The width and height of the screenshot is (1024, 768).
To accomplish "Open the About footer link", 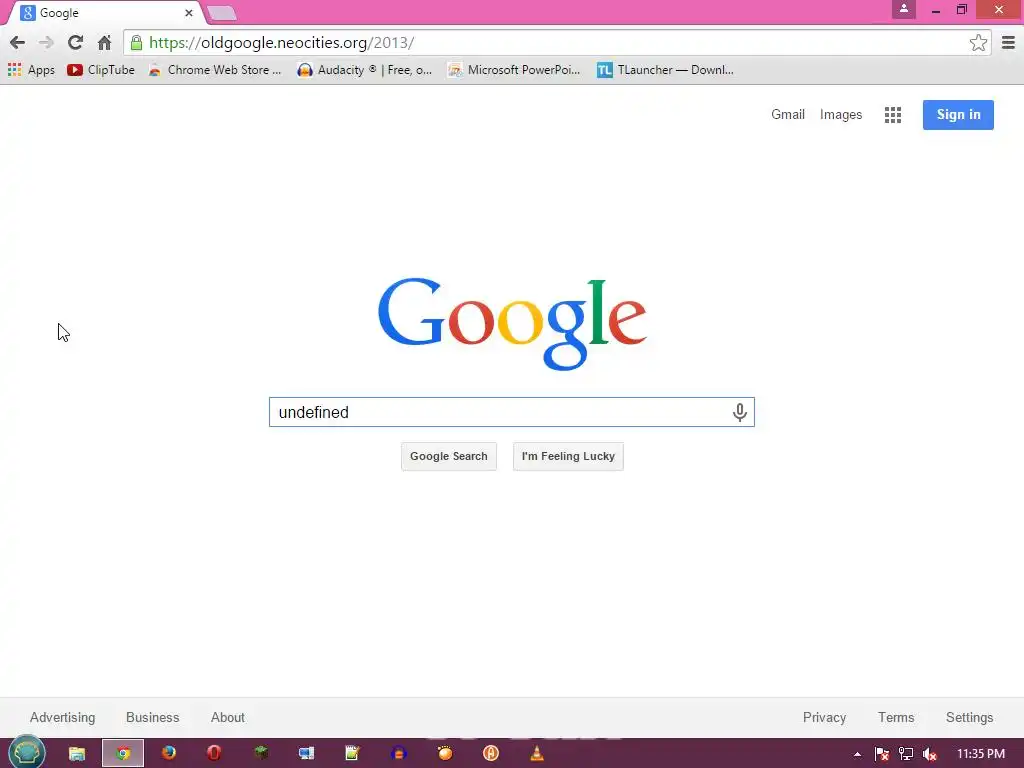I will tap(227, 717).
